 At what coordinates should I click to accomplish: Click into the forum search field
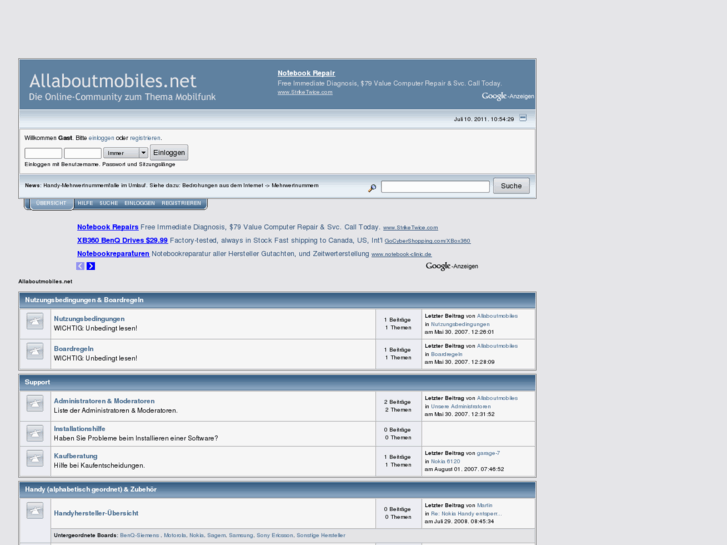(435, 186)
